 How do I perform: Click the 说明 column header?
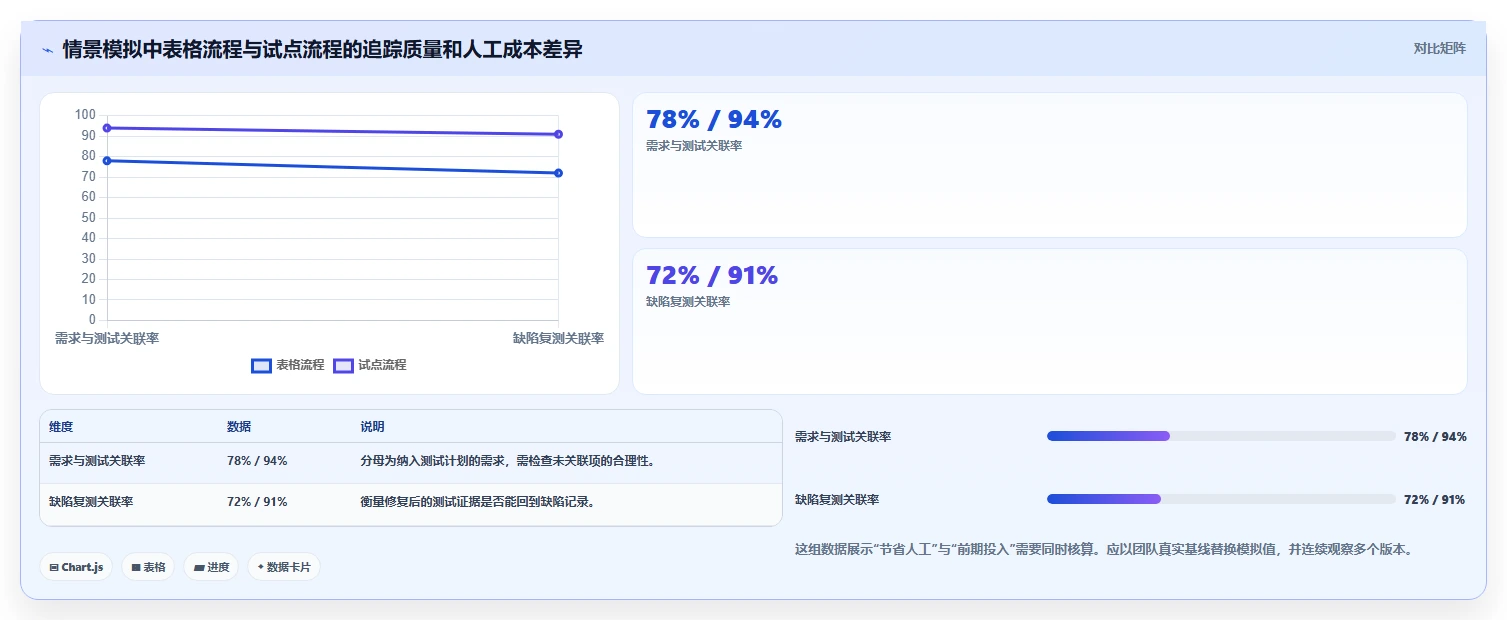(x=372, y=427)
